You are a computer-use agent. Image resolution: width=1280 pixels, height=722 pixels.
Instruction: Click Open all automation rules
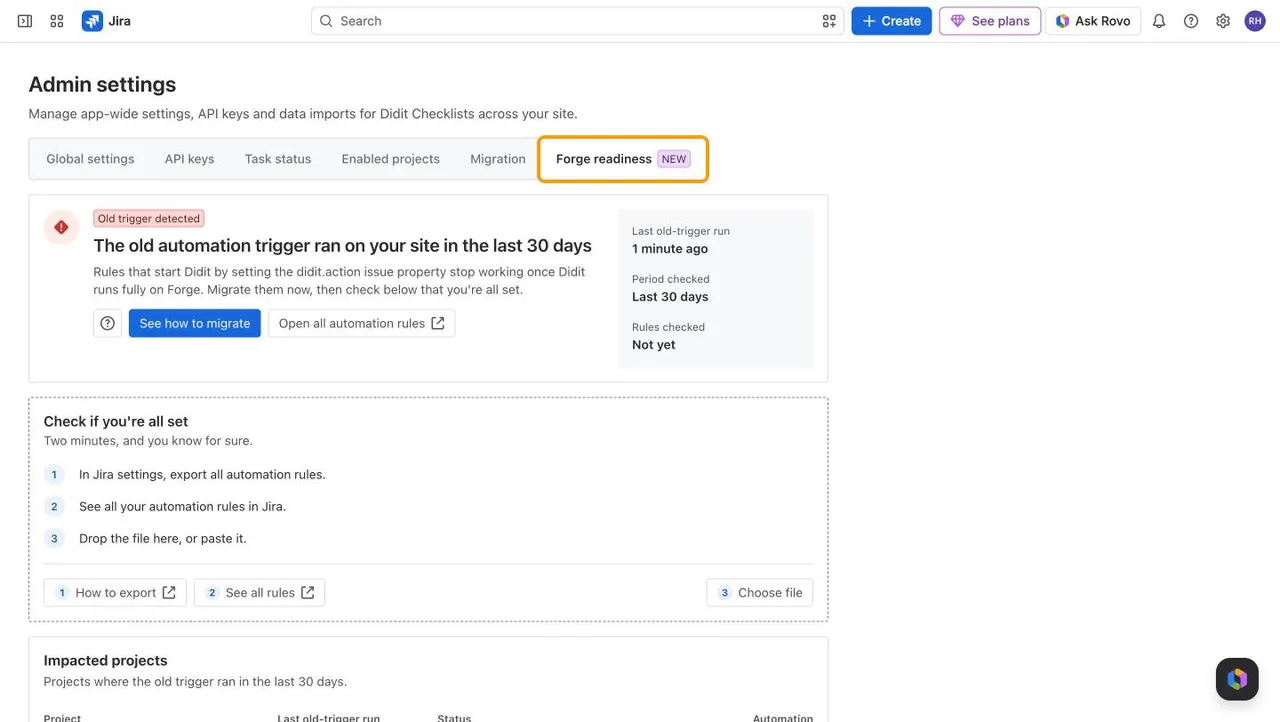pyautogui.click(x=362, y=323)
